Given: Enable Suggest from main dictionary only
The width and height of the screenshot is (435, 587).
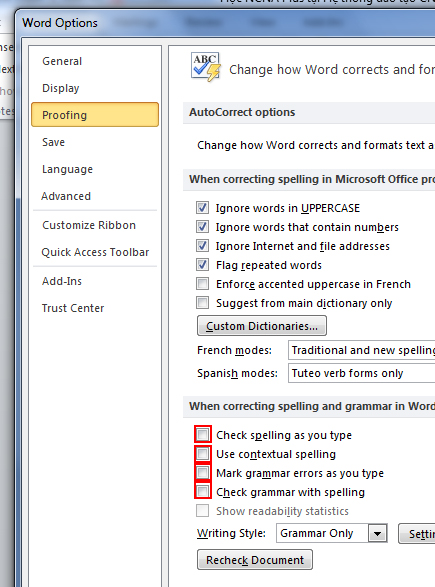Looking at the screenshot, I should (x=203, y=302).
